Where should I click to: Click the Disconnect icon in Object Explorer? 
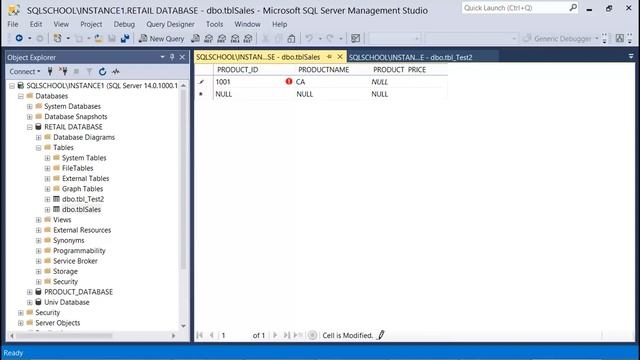(x=63, y=71)
